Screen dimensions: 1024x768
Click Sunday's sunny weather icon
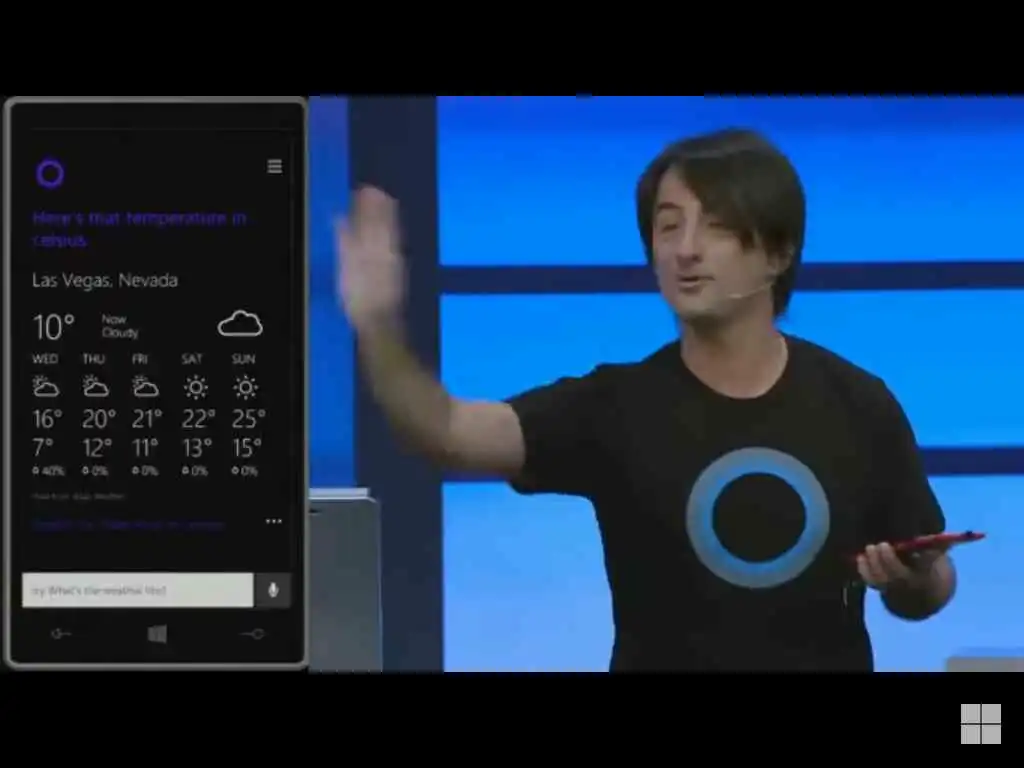pos(246,387)
